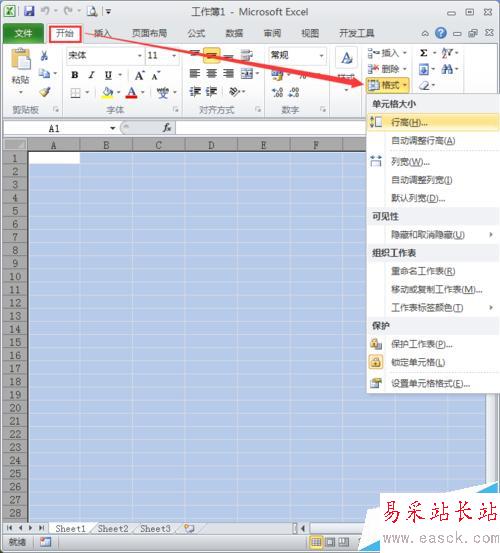Click the Decrease Indent icon
Image resolution: width=500 pixels, height=553 pixels.
(195, 92)
